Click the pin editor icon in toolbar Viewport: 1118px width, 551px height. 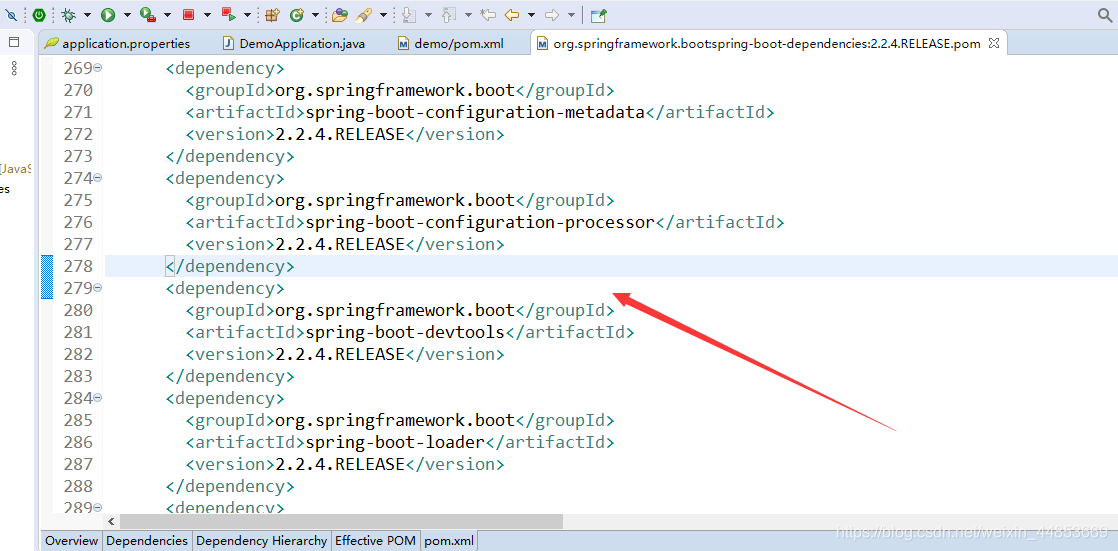[x=599, y=14]
